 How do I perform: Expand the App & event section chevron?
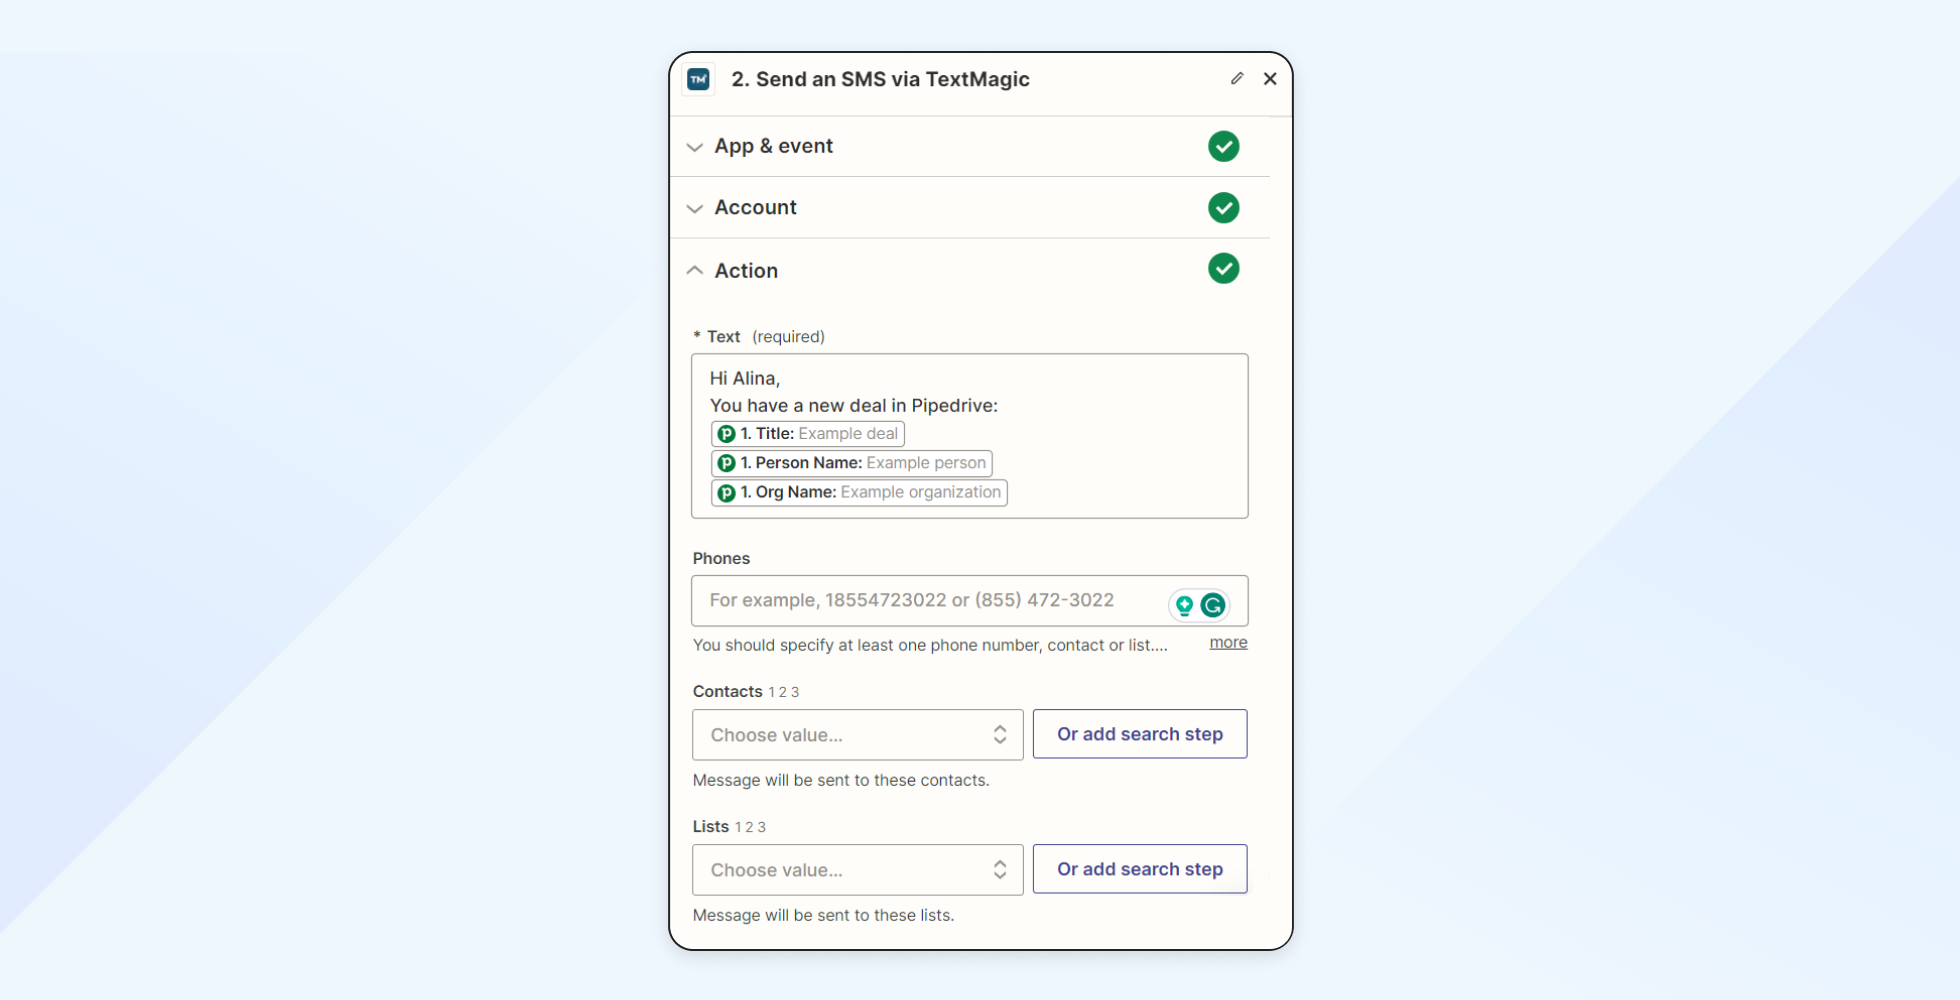click(695, 147)
